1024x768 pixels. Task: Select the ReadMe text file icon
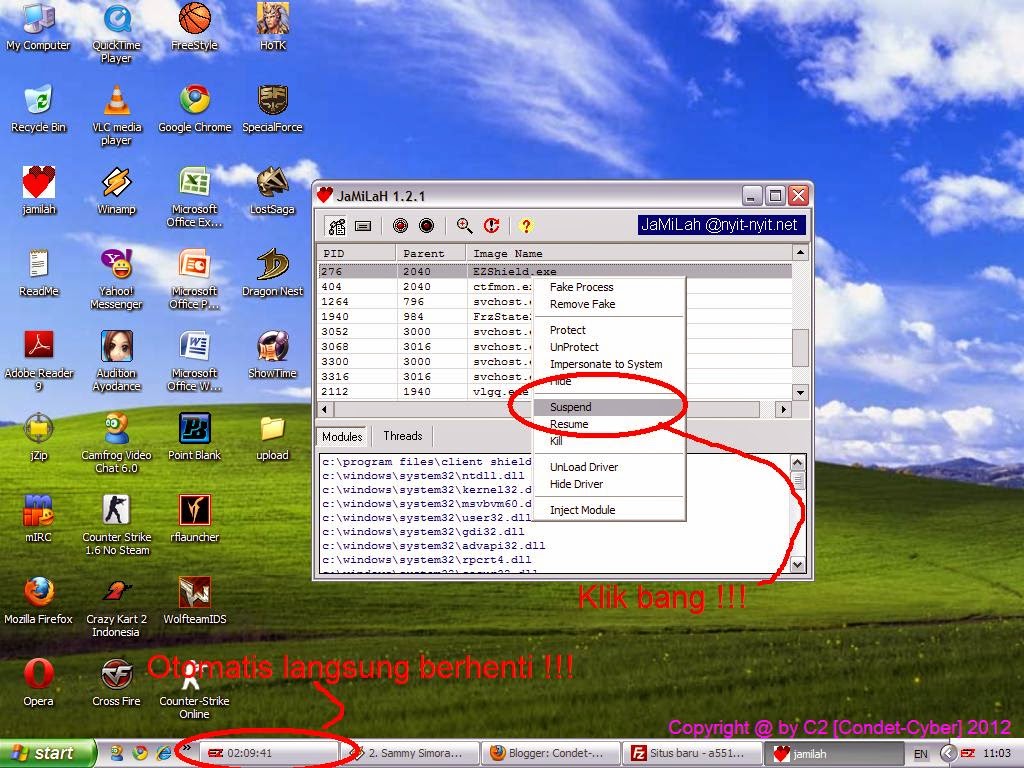[38, 273]
